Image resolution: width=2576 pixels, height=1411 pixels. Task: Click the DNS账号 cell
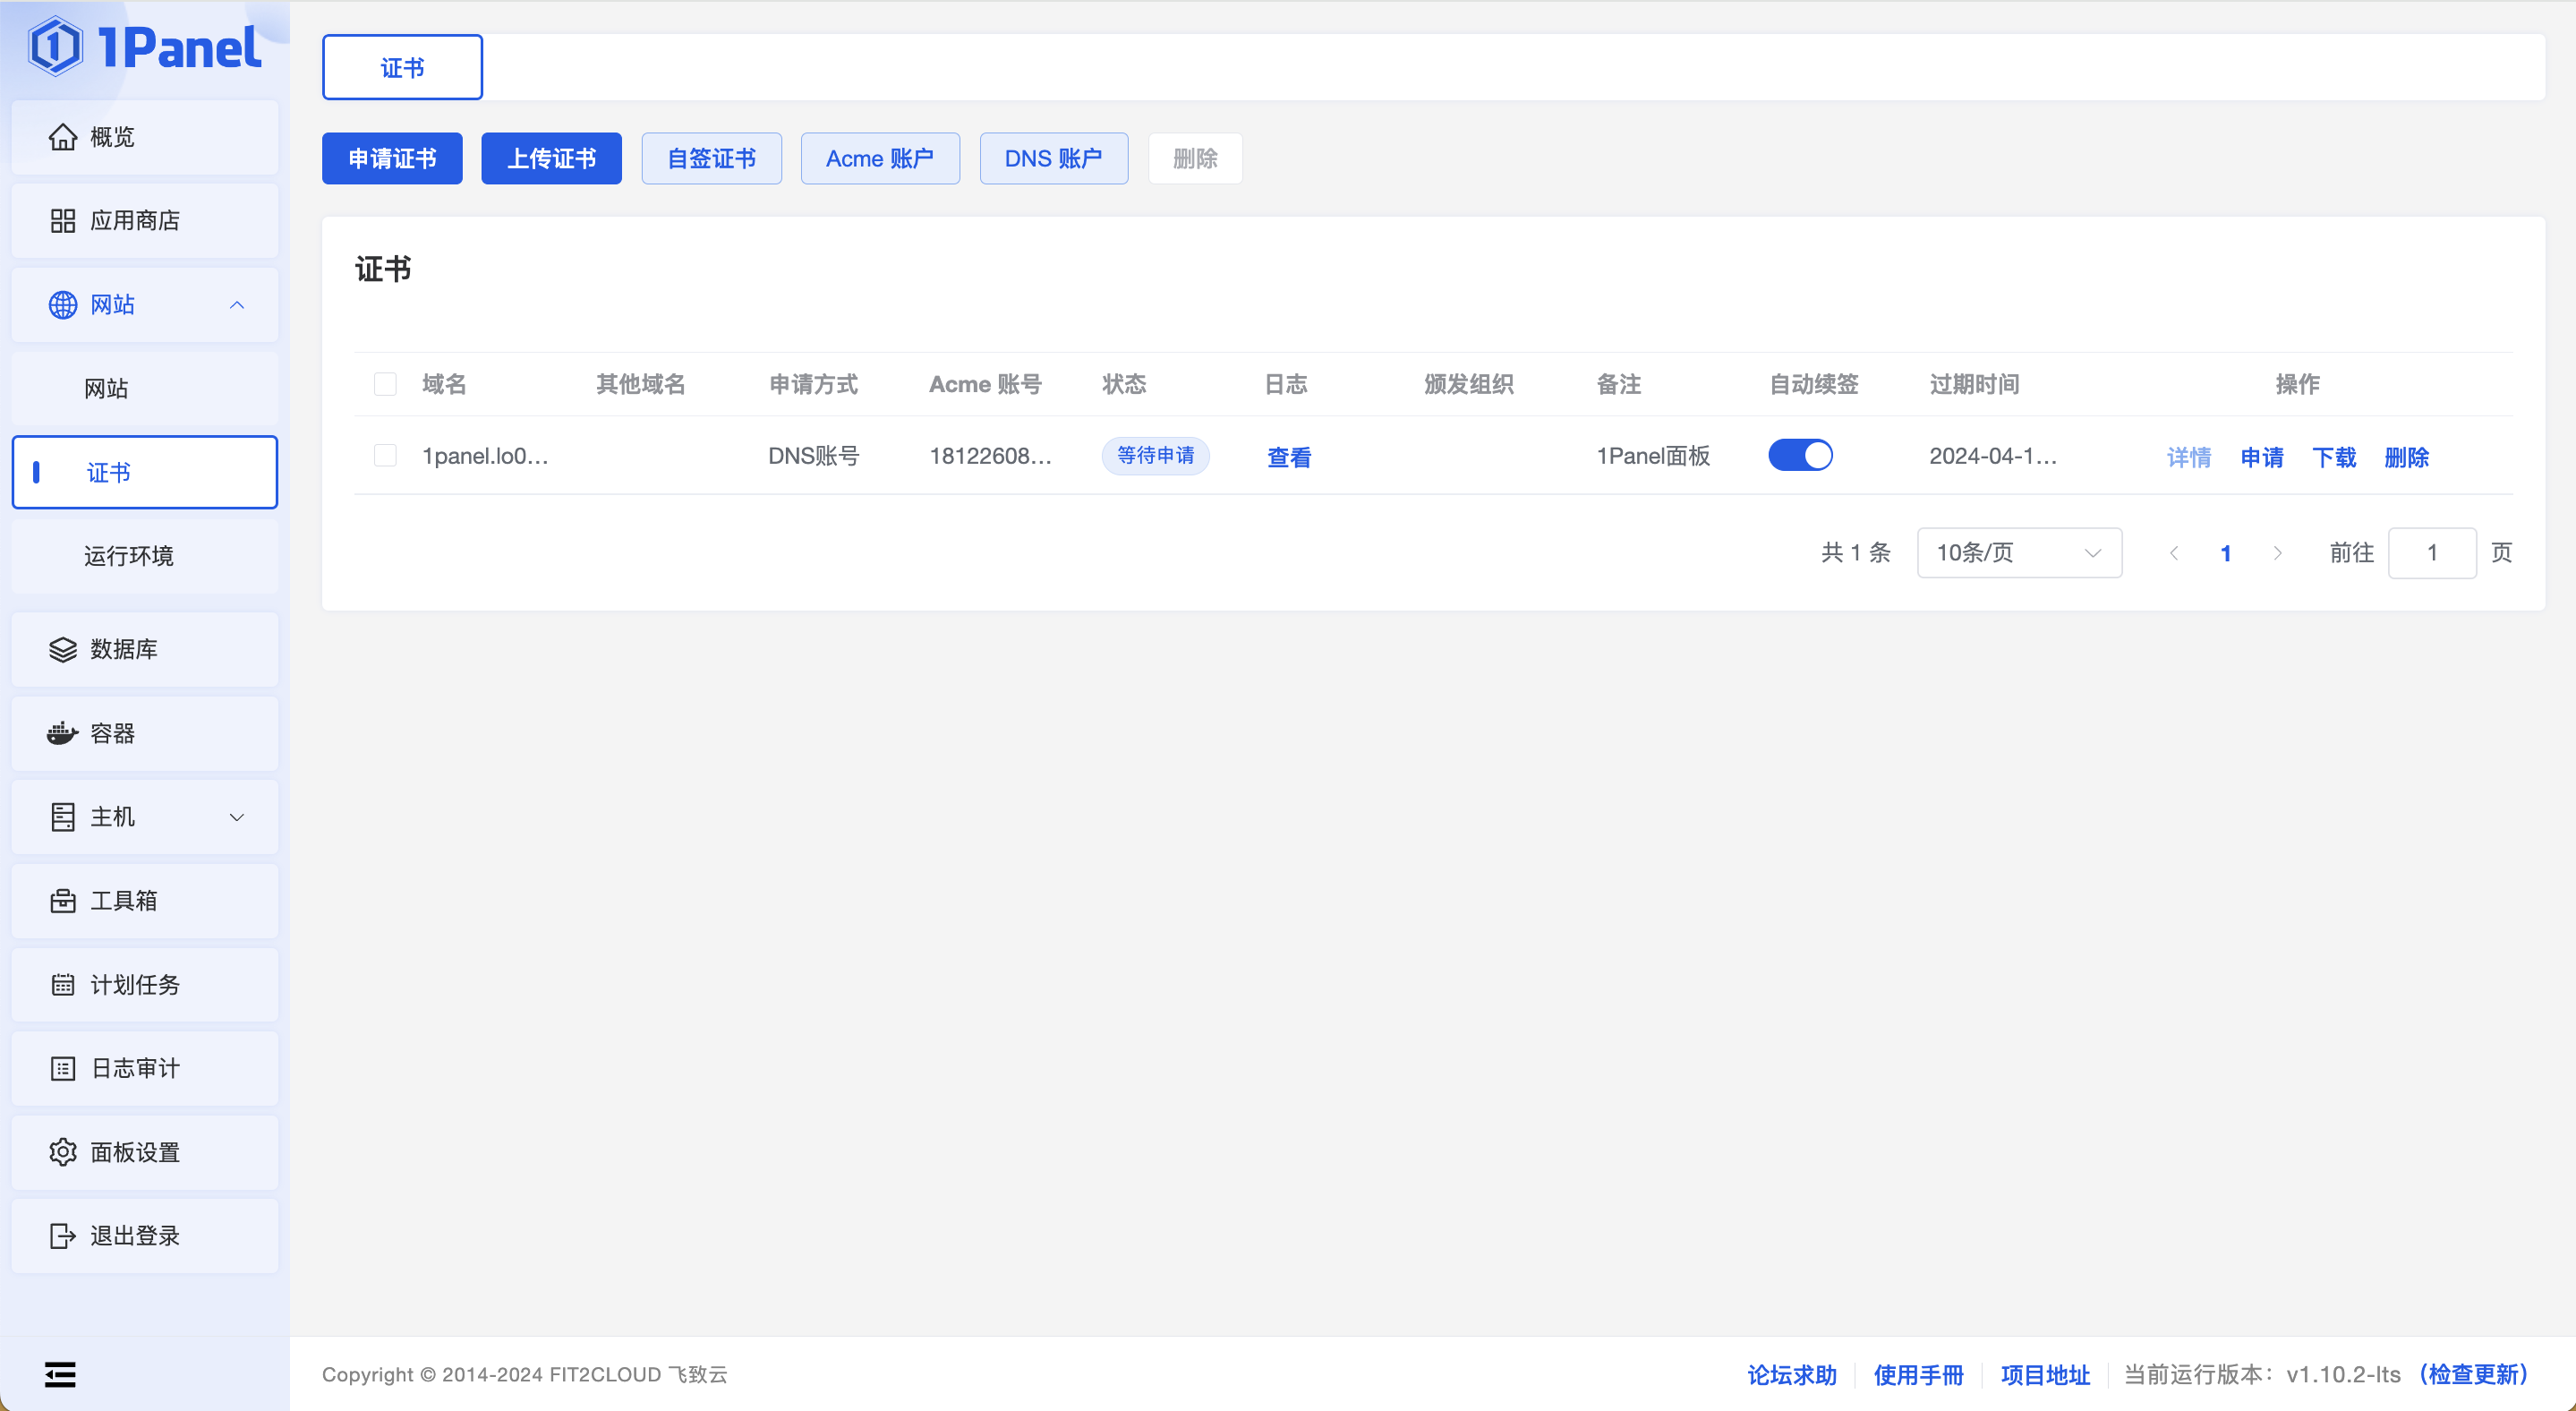coord(813,456)
